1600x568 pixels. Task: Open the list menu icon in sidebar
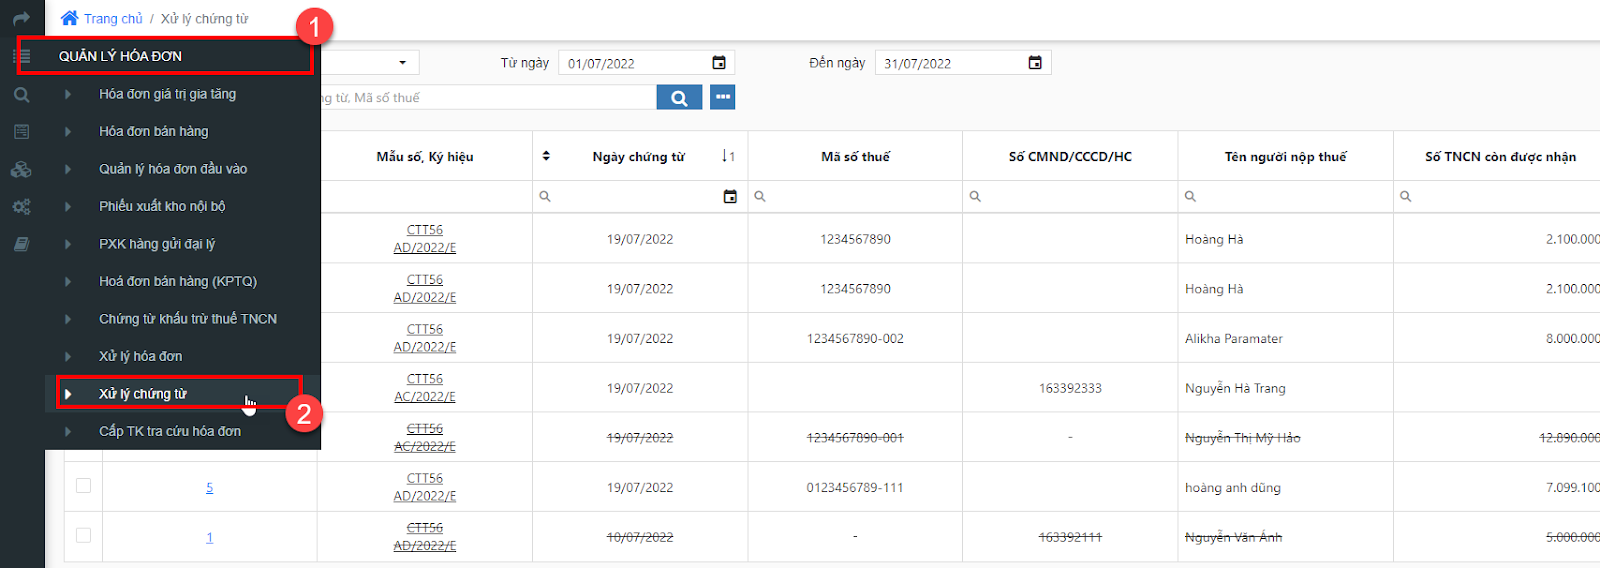pyautogui.click(x=21, y=56)
